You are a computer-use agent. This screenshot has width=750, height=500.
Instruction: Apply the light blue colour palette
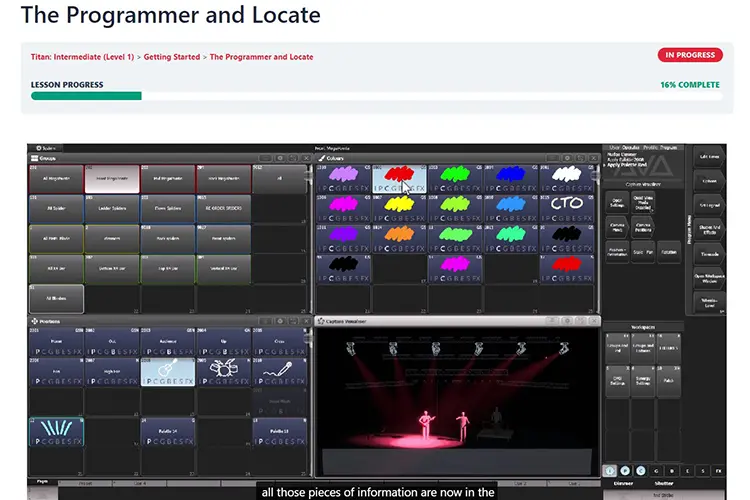511,209
